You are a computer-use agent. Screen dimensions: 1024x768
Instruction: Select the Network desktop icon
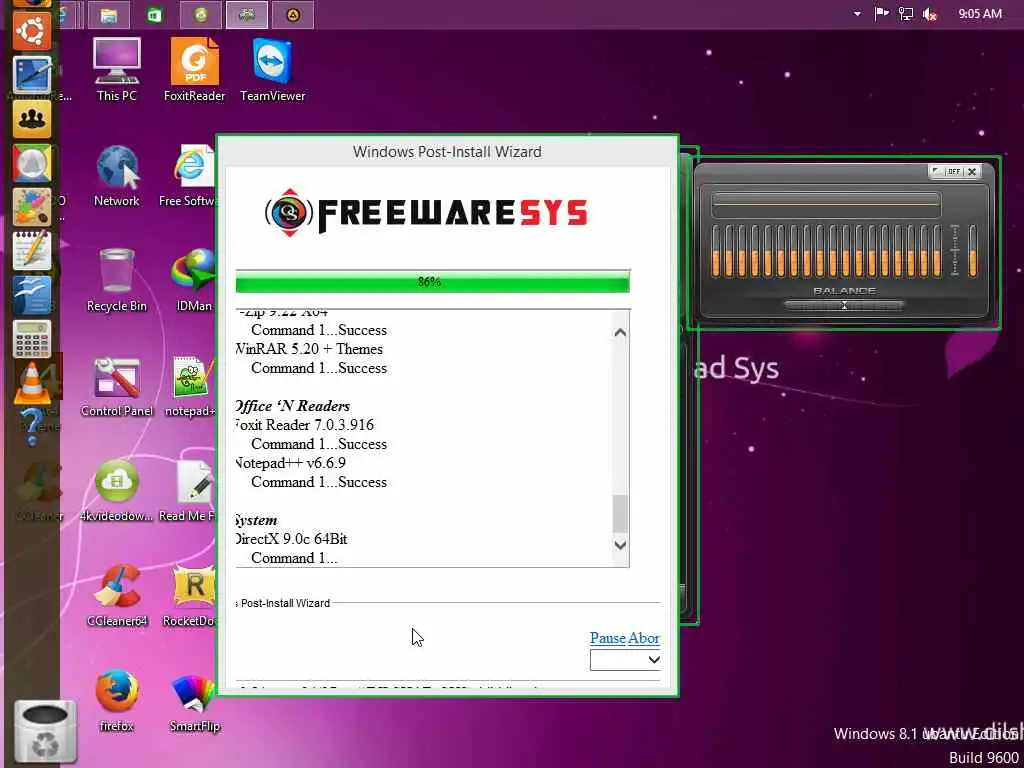click(117, 175)
